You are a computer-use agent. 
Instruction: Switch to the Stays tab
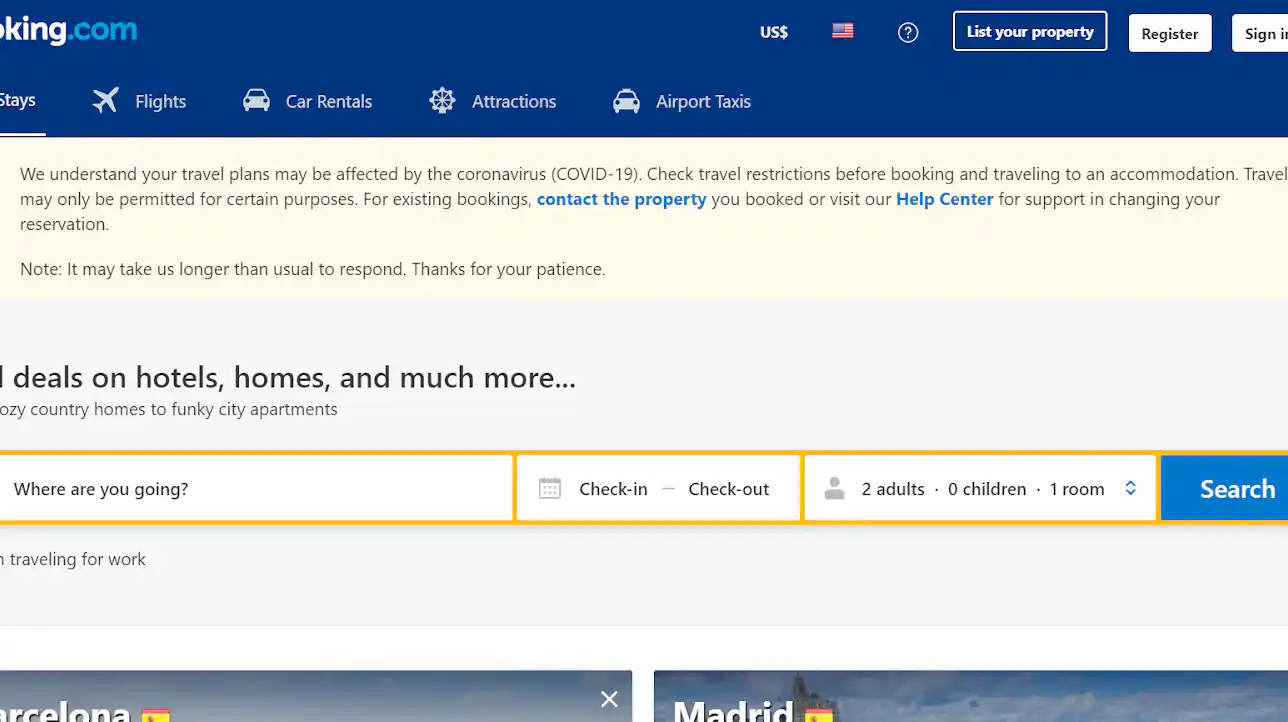[20, 100]
